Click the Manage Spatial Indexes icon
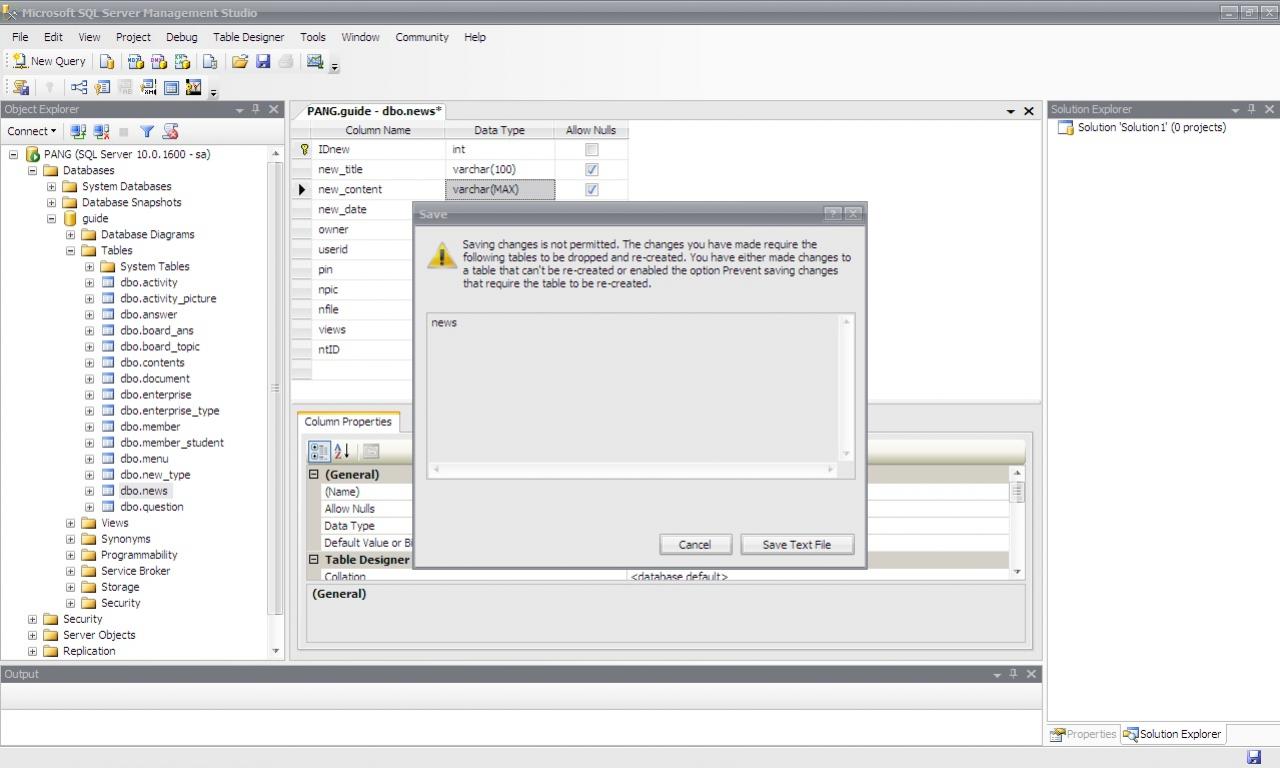1280x768 pixels. [x=194, y=88]
